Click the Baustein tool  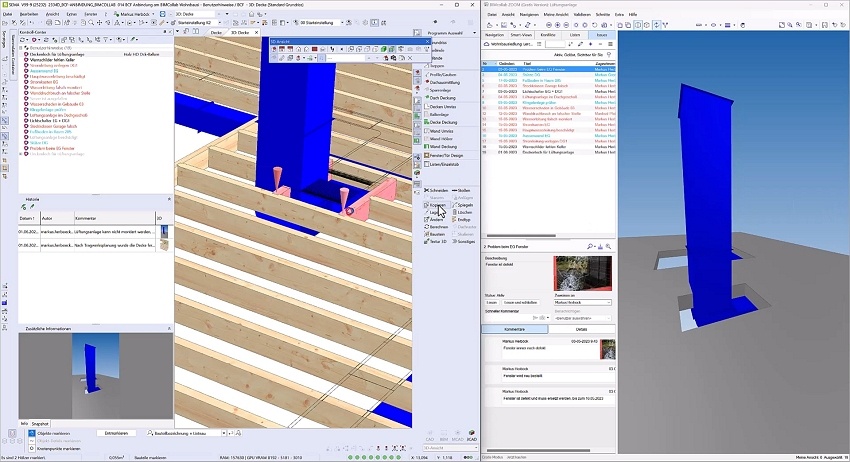(435, 234)
